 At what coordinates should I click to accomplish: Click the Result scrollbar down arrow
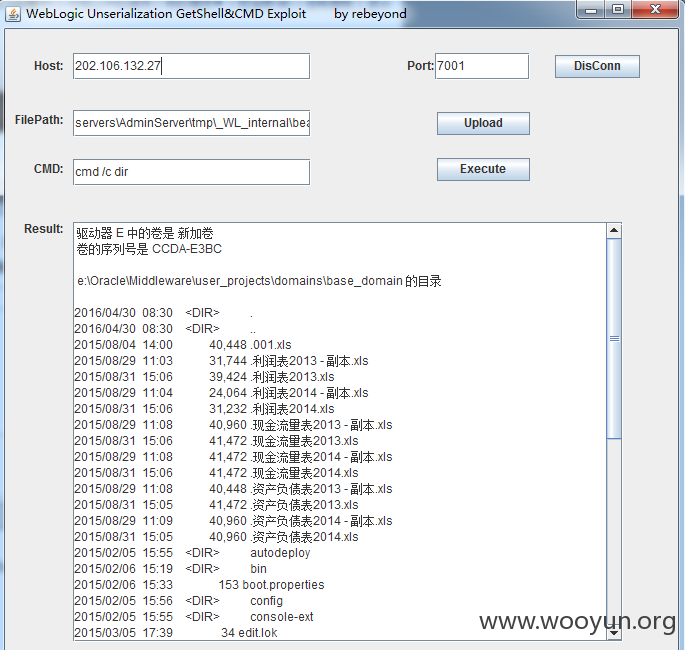click(x=614, y=633)
